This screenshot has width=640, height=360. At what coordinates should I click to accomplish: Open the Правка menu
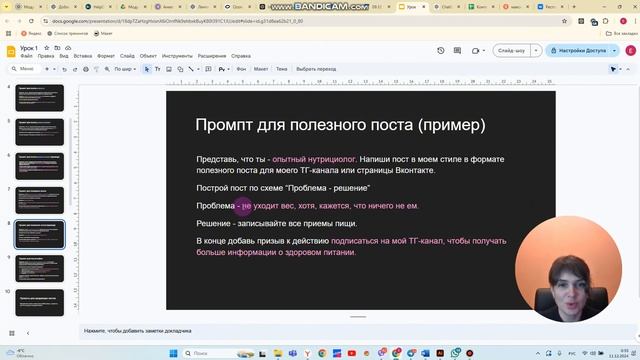click(46, 56)
